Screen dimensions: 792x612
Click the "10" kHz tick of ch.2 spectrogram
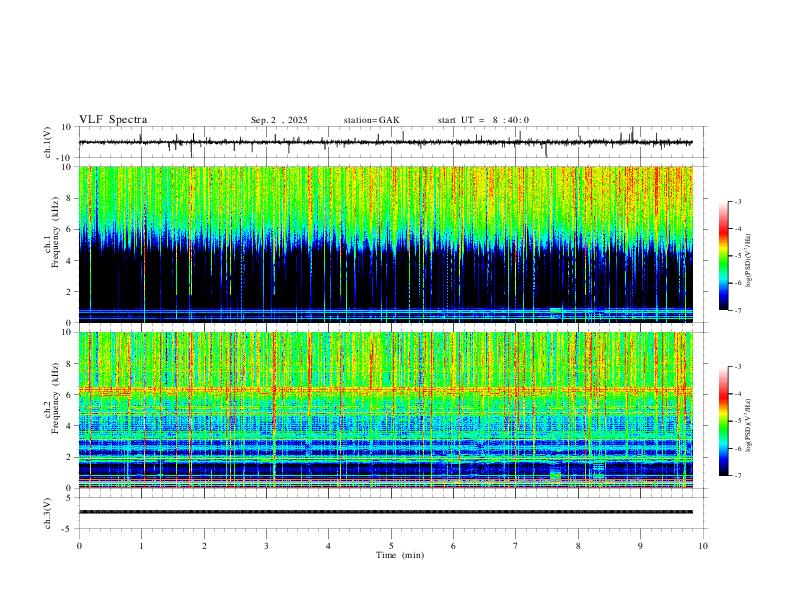67,332
